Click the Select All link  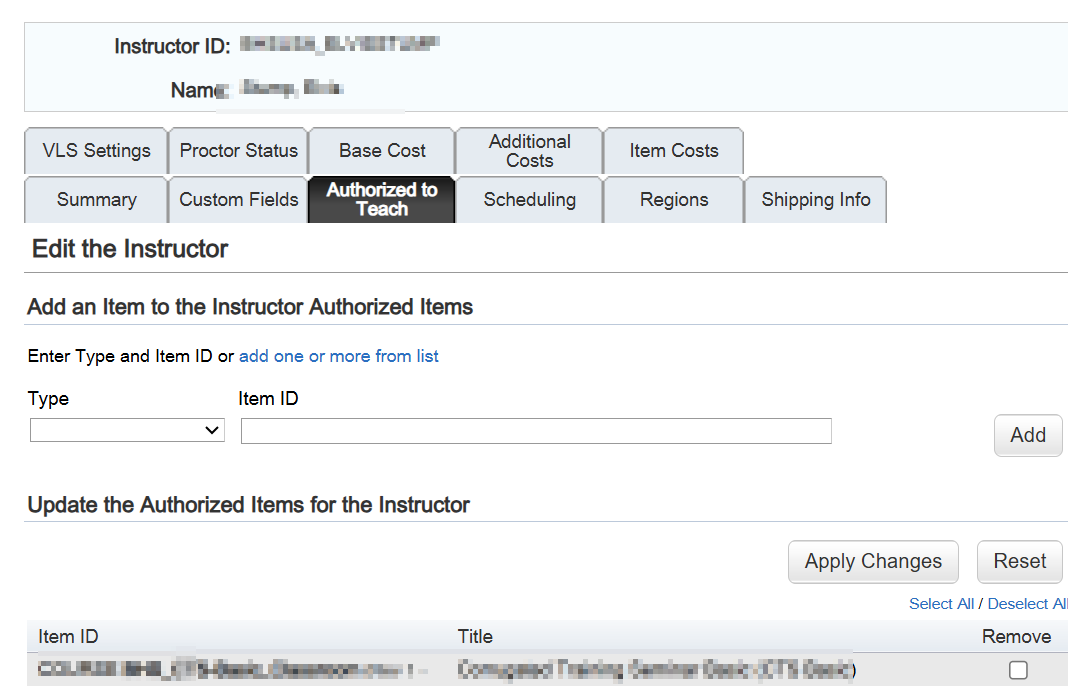pyautogui.click(x=941, y=604)
